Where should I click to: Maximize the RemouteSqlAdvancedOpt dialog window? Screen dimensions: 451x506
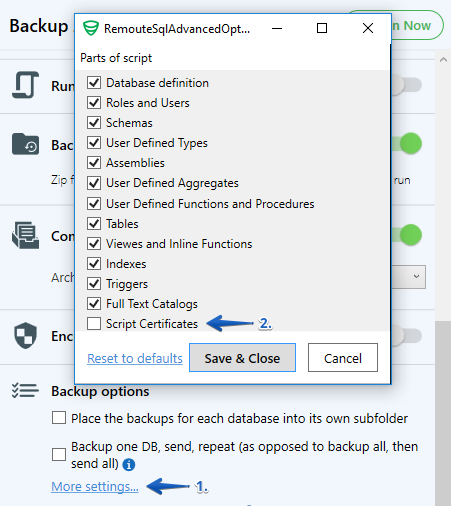click(322, 28)
